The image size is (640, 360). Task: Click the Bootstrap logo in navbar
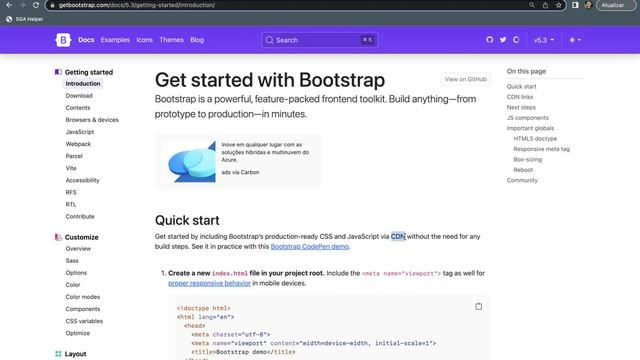coord(63,40)
